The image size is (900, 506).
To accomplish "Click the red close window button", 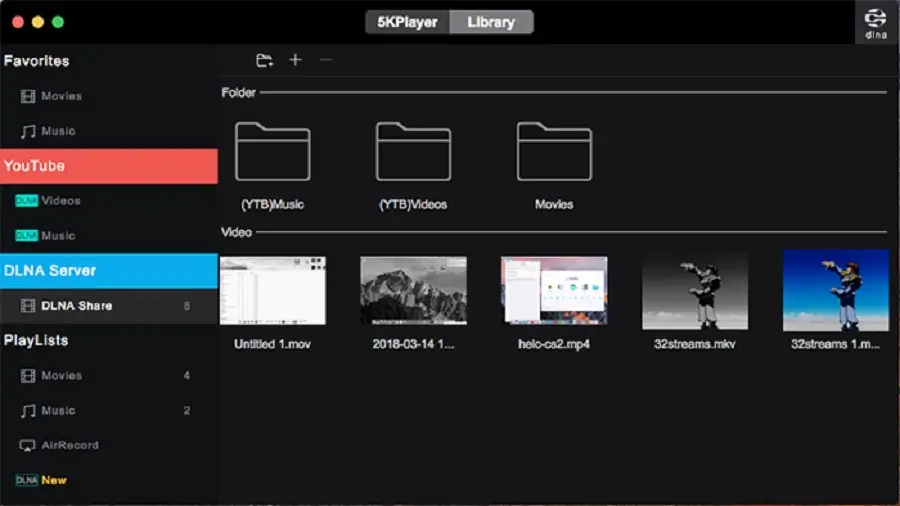I will [x=18, y=22].
